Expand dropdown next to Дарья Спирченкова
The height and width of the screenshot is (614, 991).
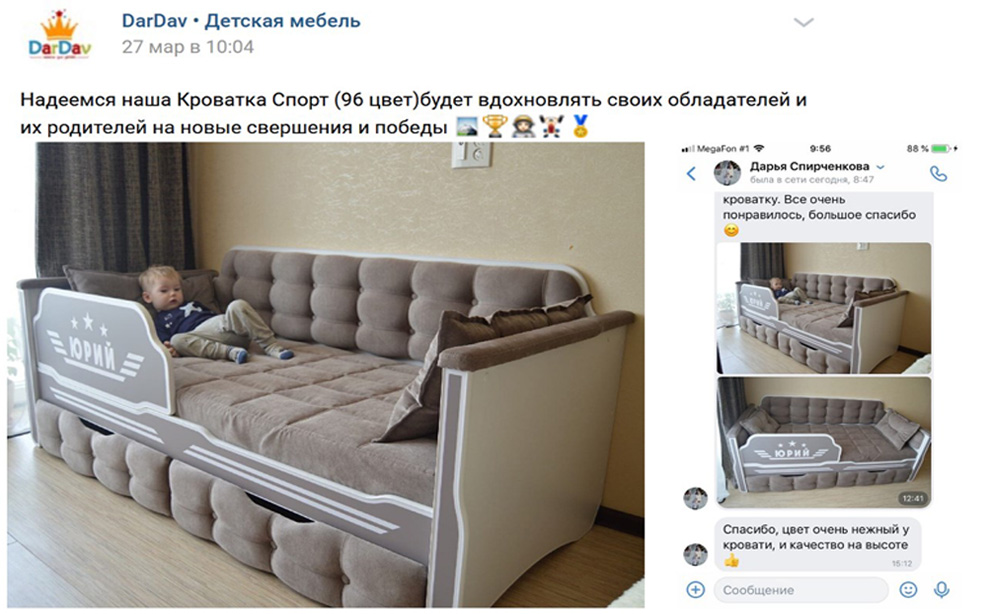coord(880,167)
